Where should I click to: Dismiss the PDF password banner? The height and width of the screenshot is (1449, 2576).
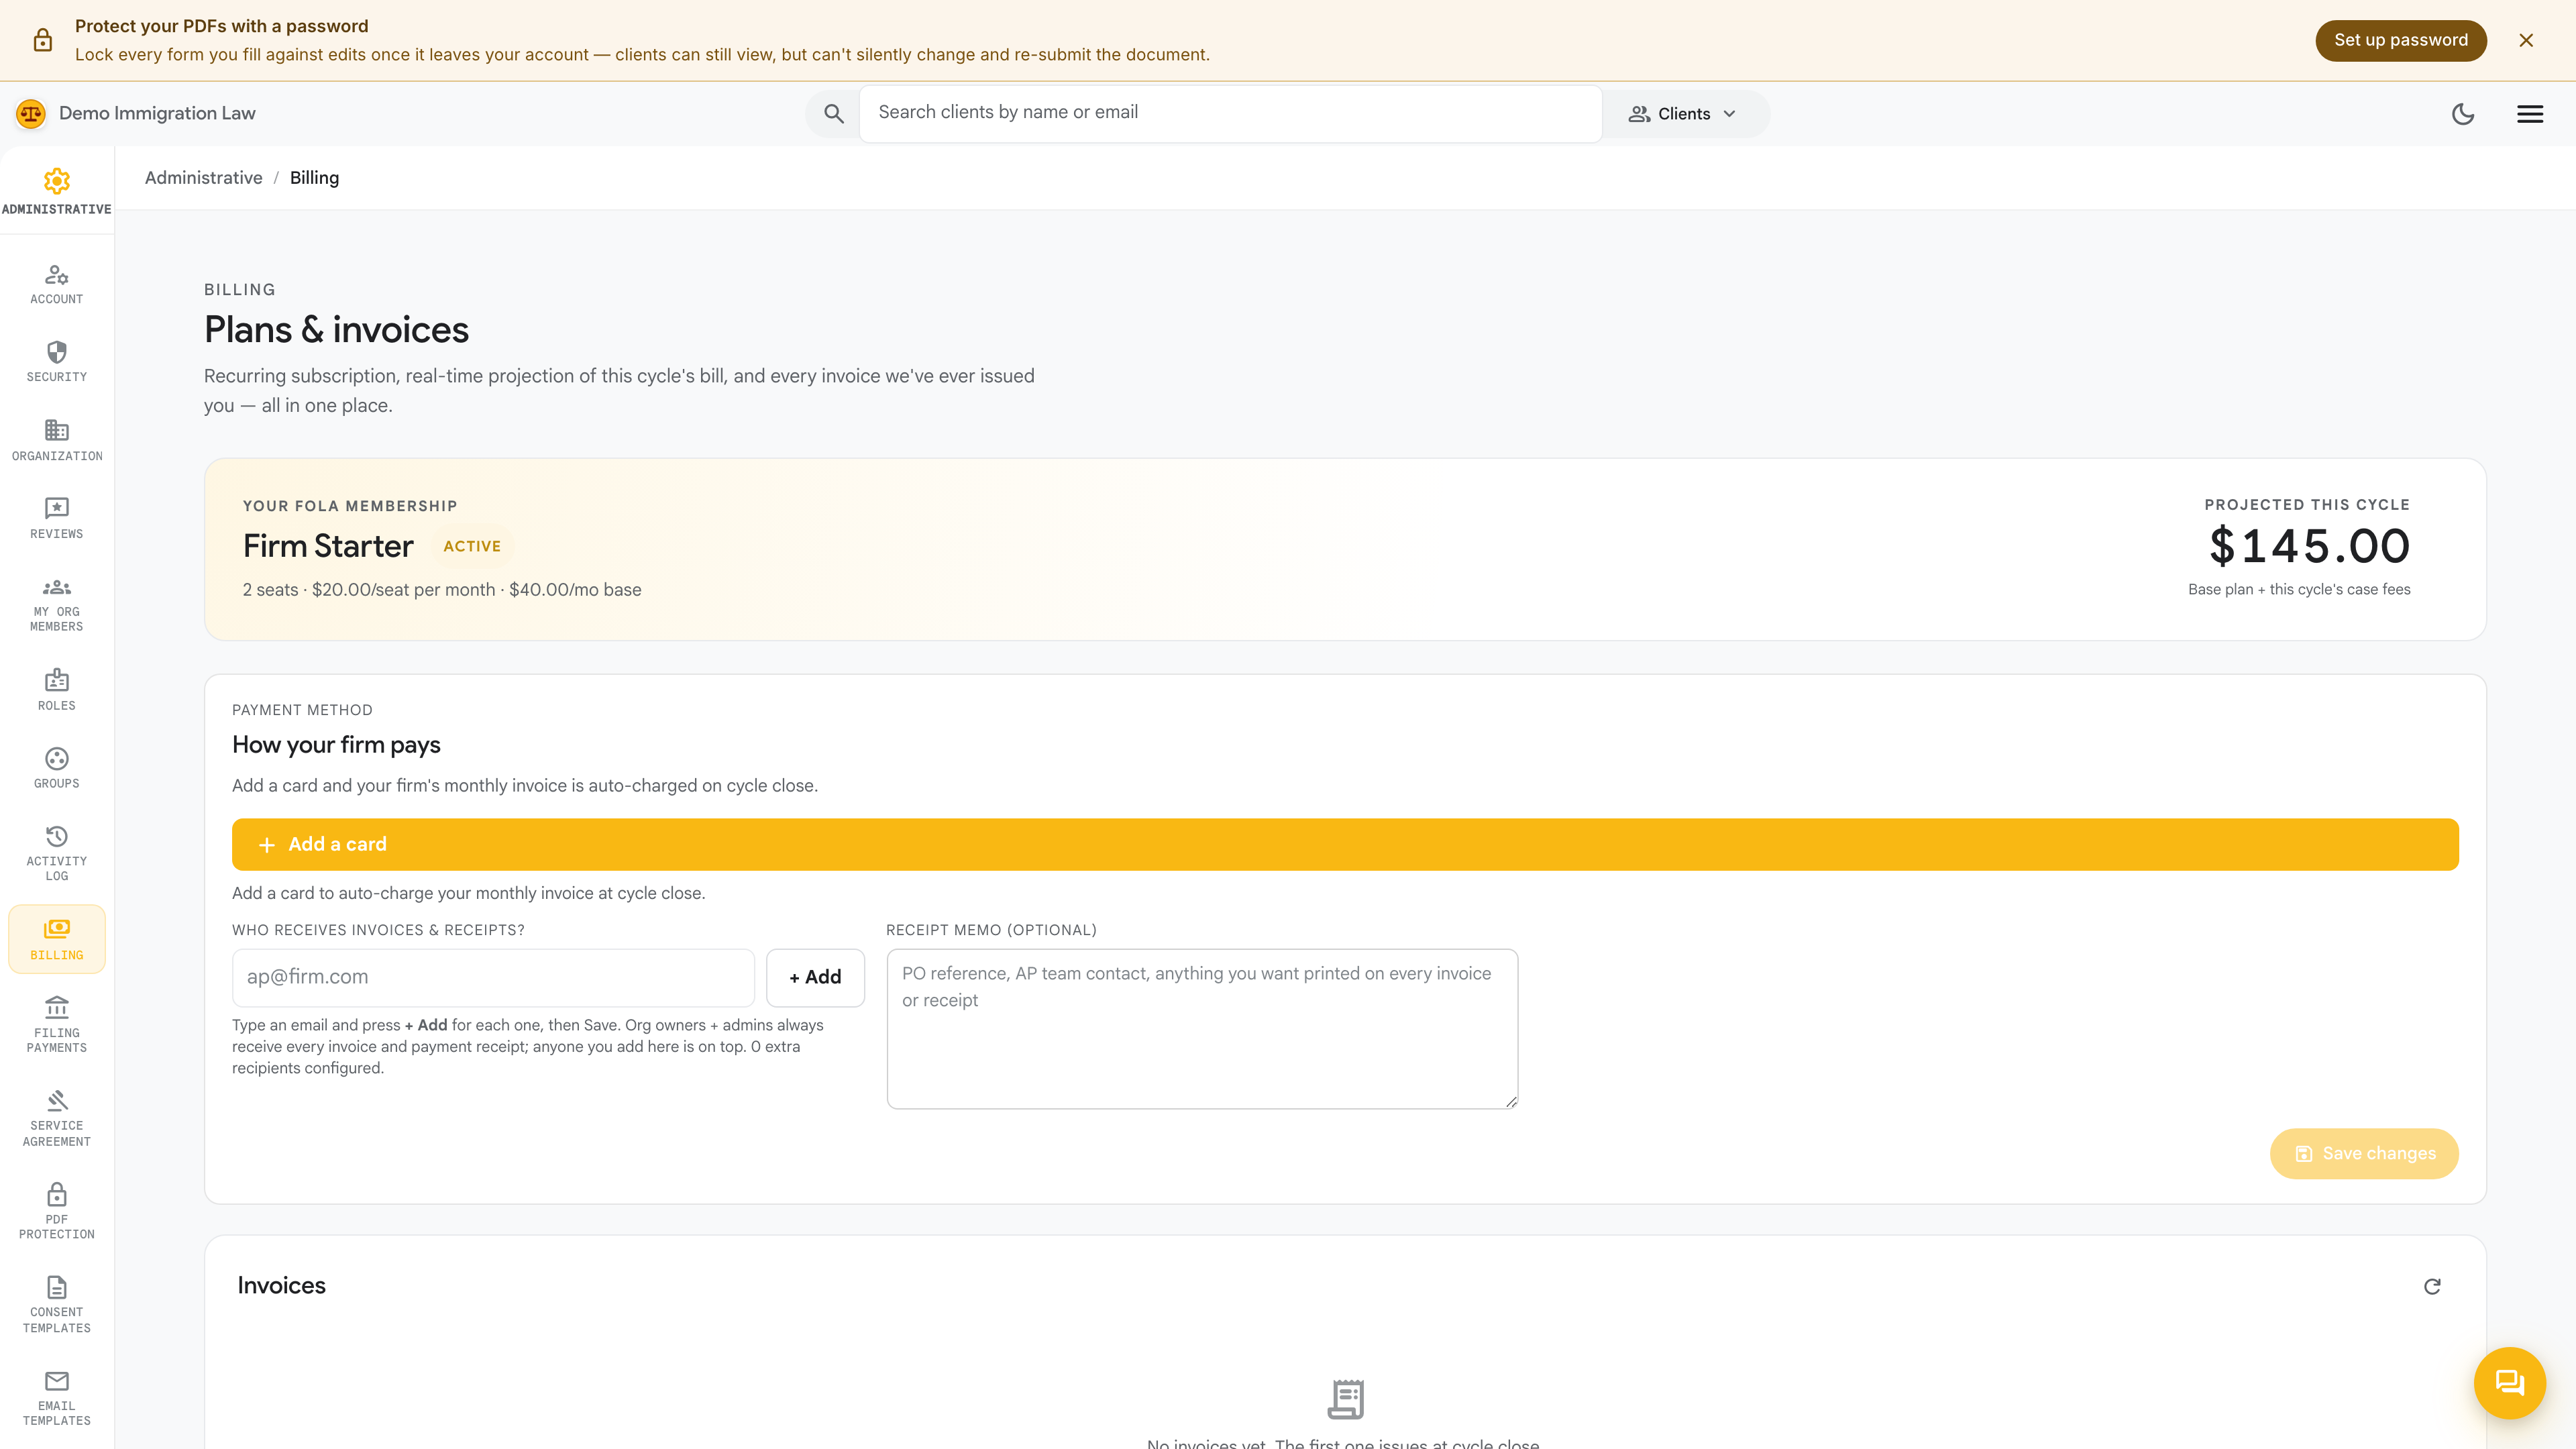(x=2526, y=40)
